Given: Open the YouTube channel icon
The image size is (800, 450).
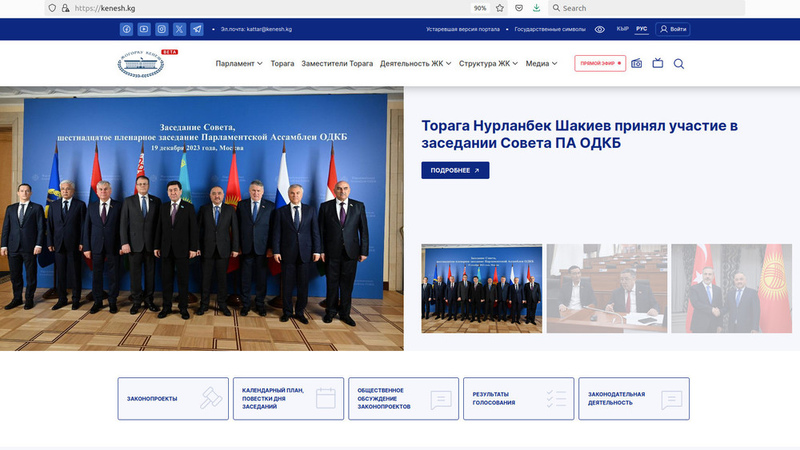Looking at the screenshot, I should [144, 30].
